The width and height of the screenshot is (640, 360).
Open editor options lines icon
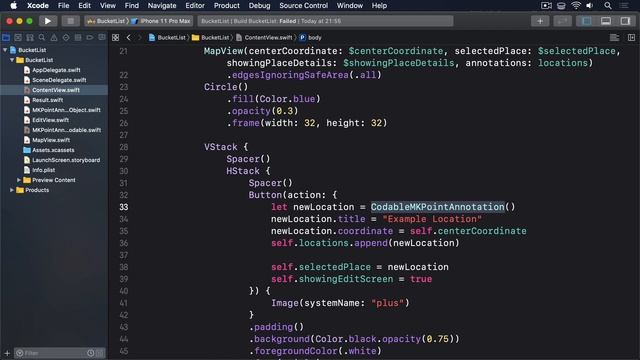click(x=614, y=38)
